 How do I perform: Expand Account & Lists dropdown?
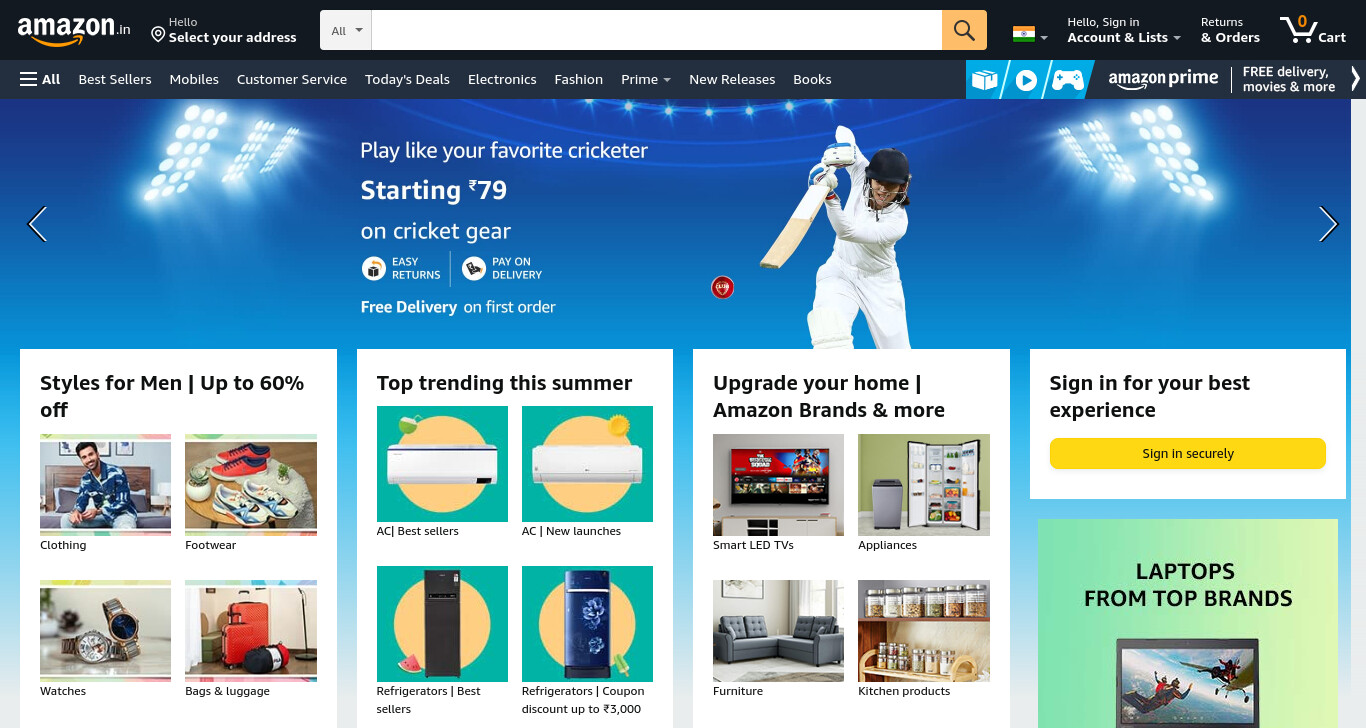pyautogui.click(x=1124, y=30)
